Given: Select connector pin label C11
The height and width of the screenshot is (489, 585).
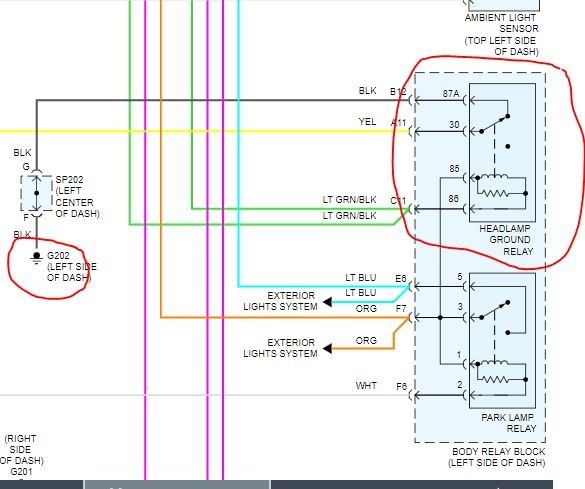Looking at the screenshot, I should click(398, 201).
